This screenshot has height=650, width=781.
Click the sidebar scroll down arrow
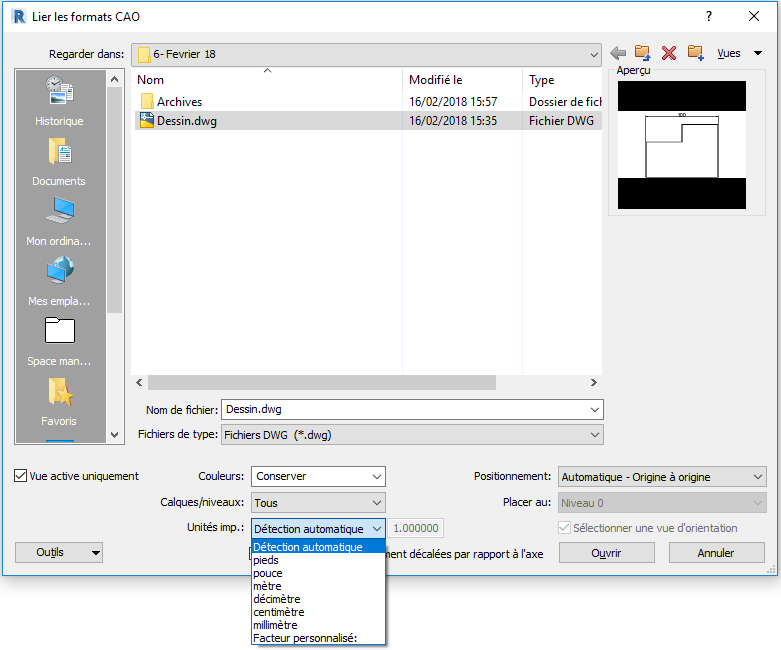pyautogui.click(x=115, y=435)
